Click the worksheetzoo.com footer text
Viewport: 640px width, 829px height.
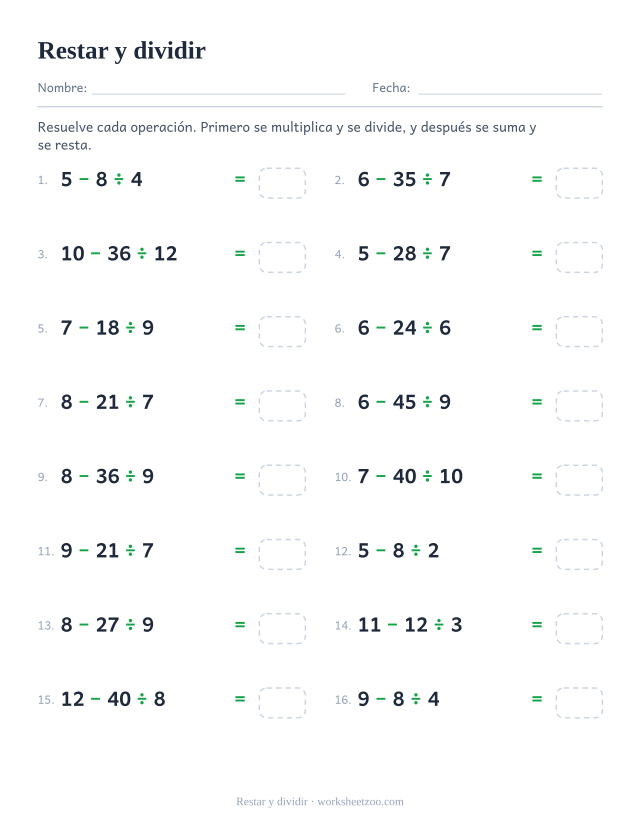[360, 802]
